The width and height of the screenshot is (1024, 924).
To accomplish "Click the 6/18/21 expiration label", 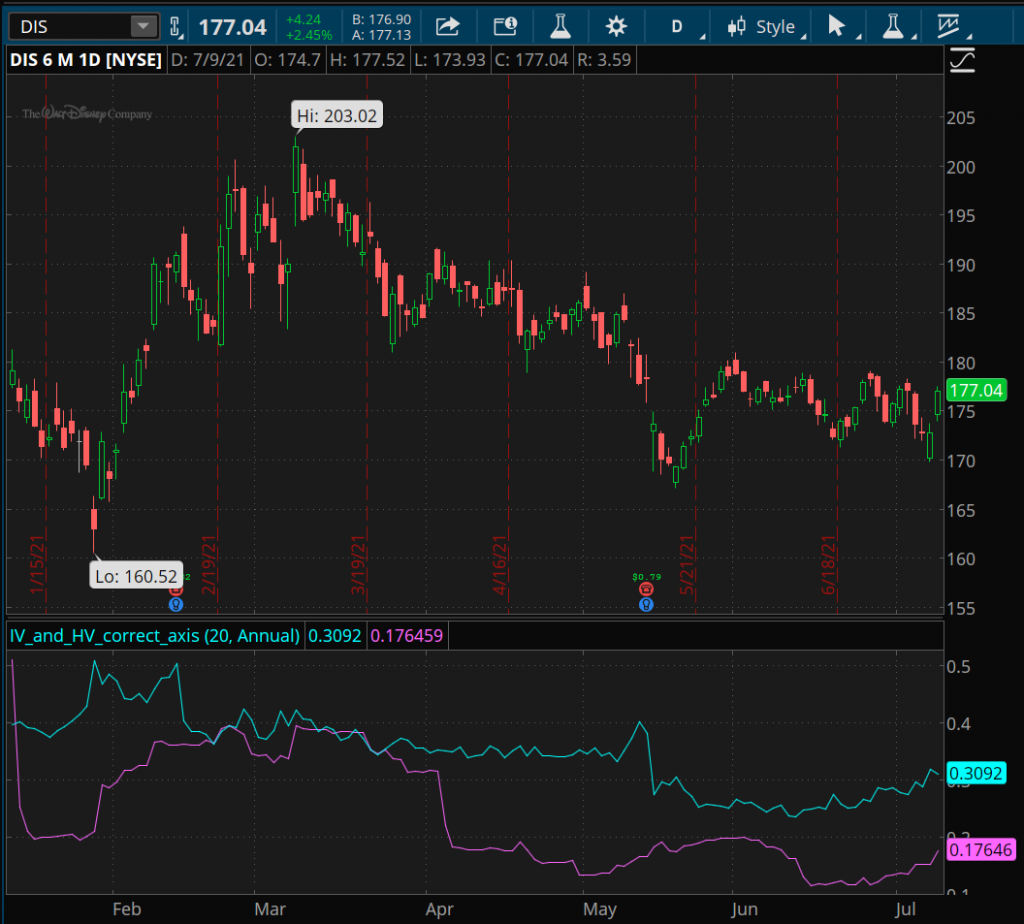I will pyautogui.click(x=828, y=566).
